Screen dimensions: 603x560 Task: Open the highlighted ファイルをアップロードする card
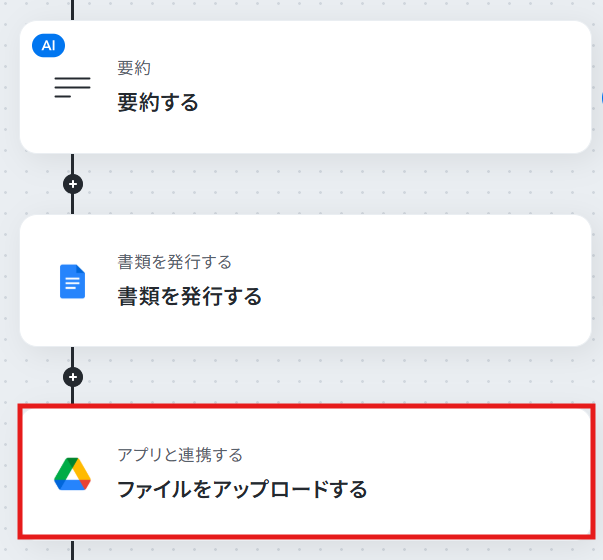[x=306, y=472]
